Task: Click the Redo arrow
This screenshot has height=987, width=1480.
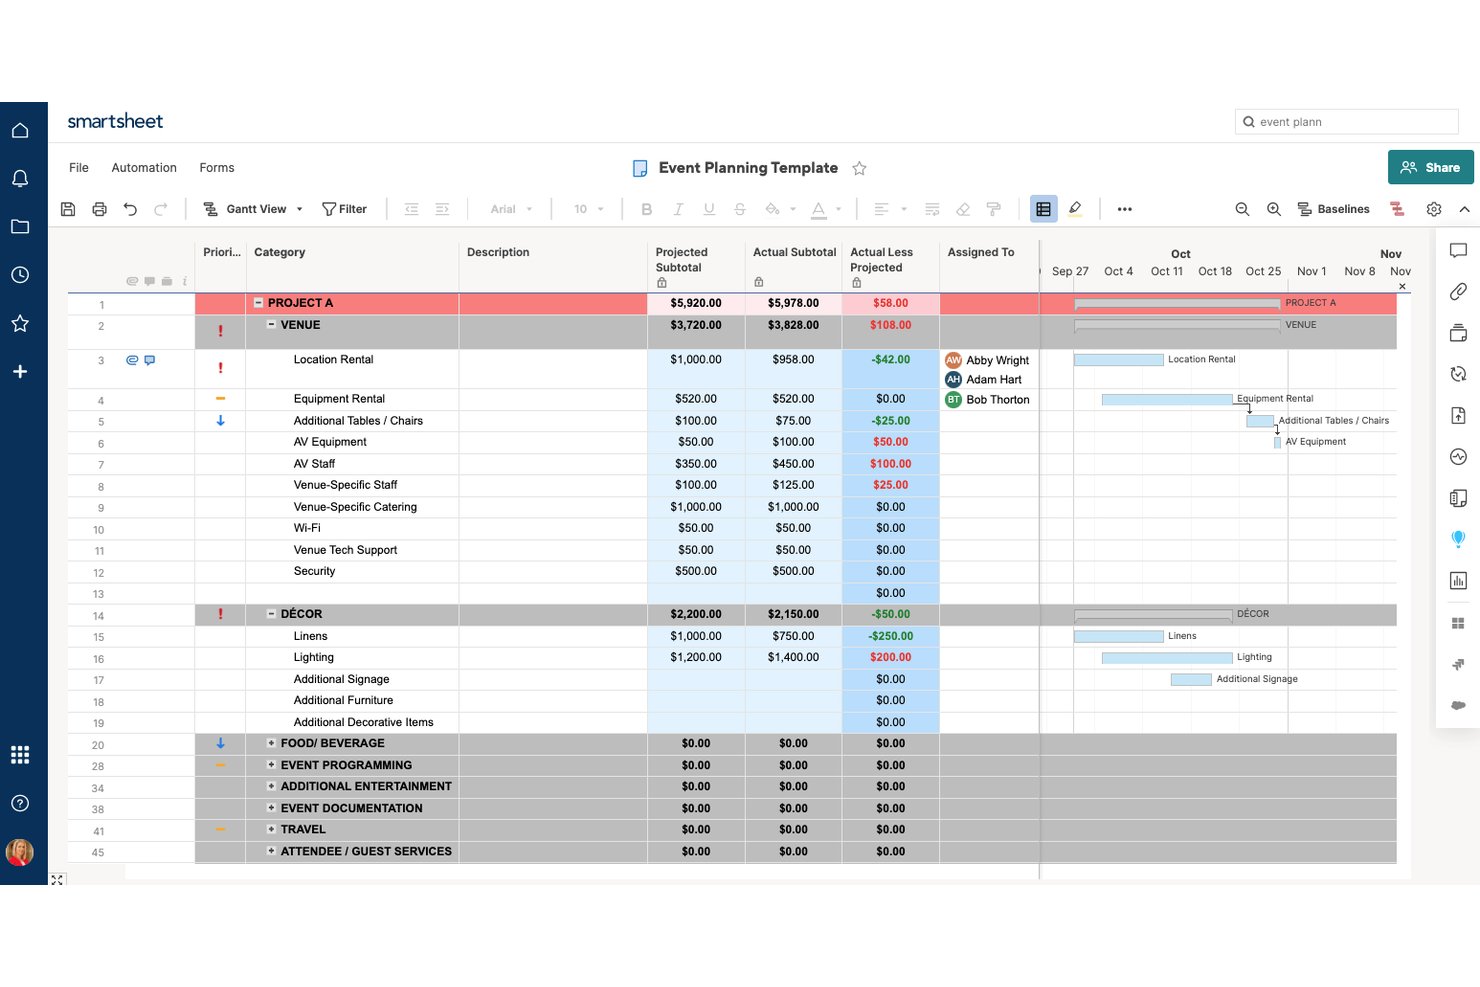Action: (161, 209)
